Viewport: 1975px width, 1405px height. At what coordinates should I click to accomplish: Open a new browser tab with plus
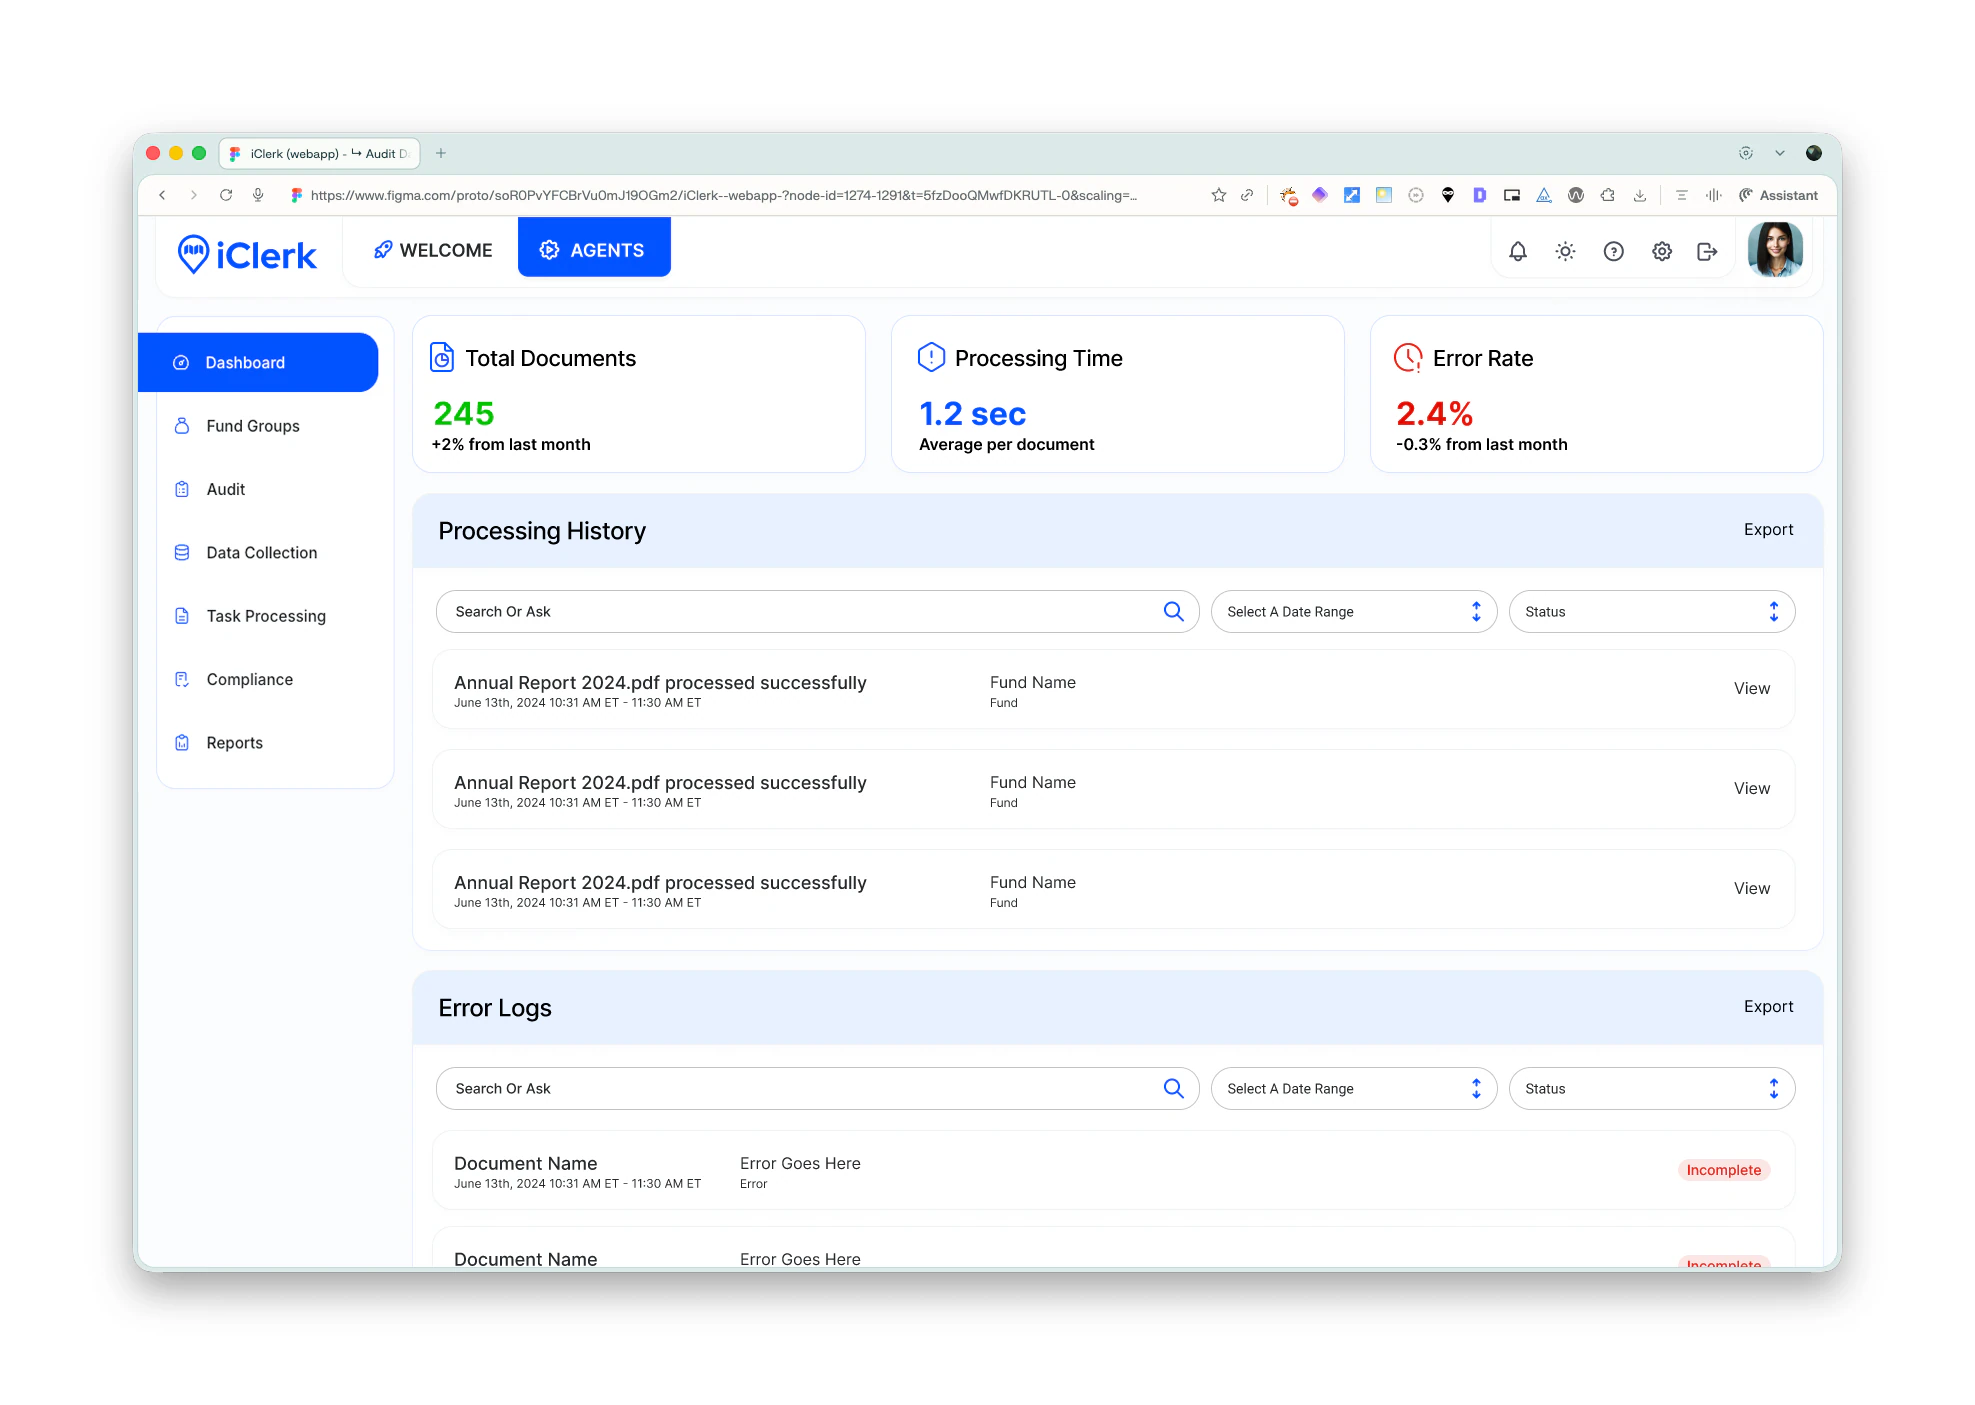[x=441, y=153]
